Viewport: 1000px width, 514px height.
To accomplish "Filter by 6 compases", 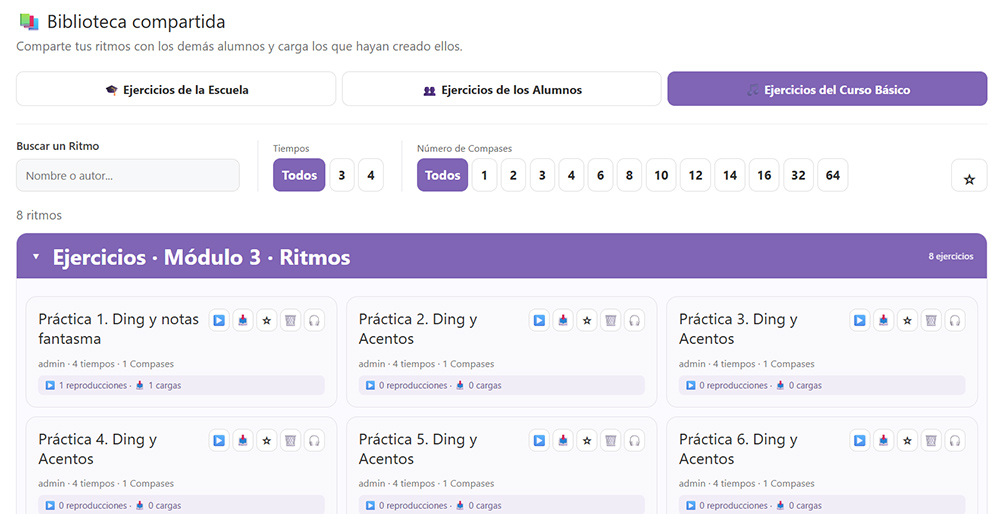I will point(600,175).
